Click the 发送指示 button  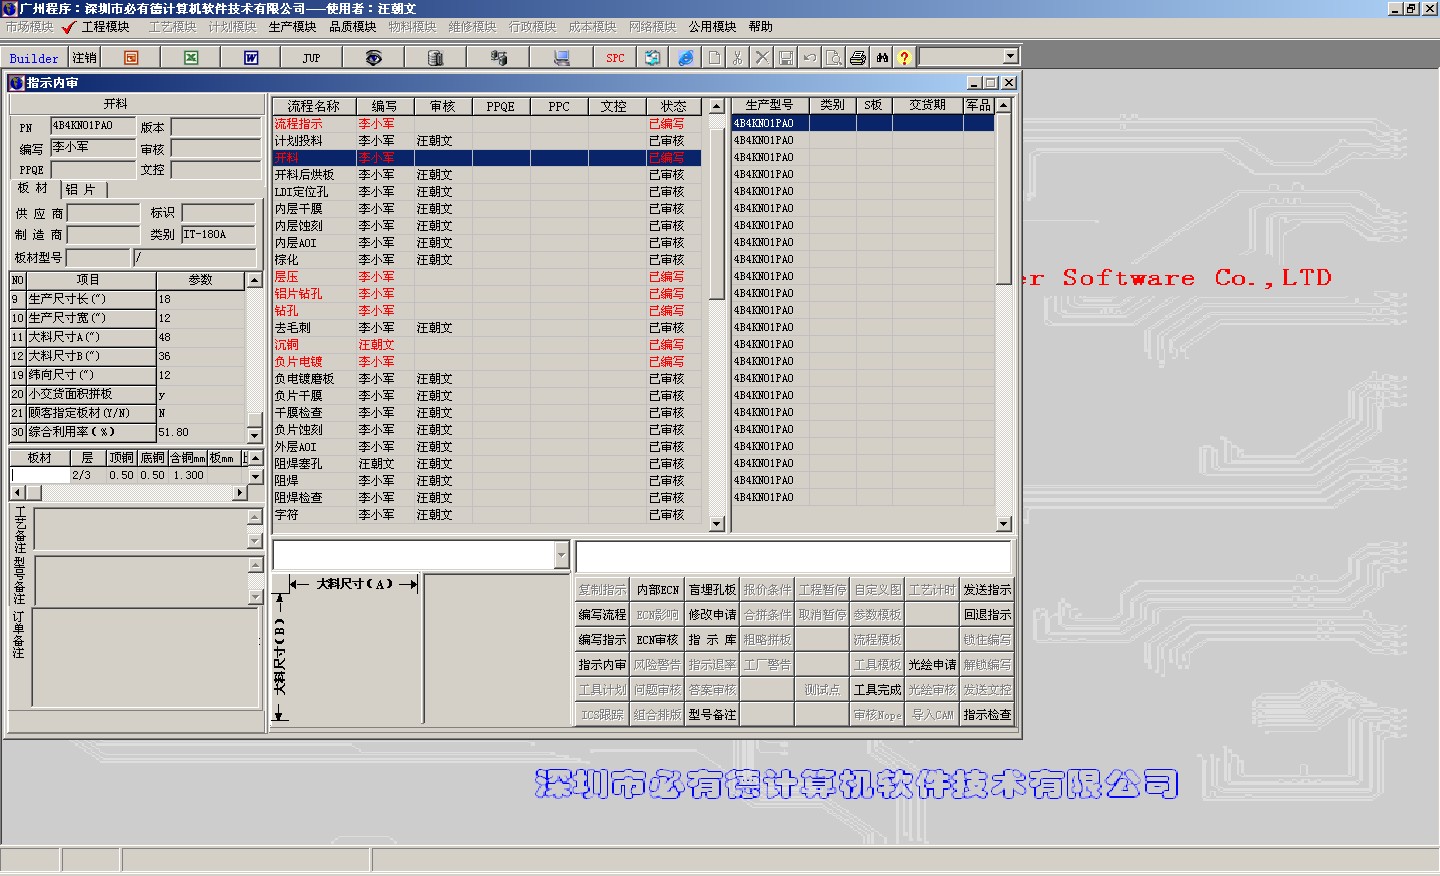[987, 590]
